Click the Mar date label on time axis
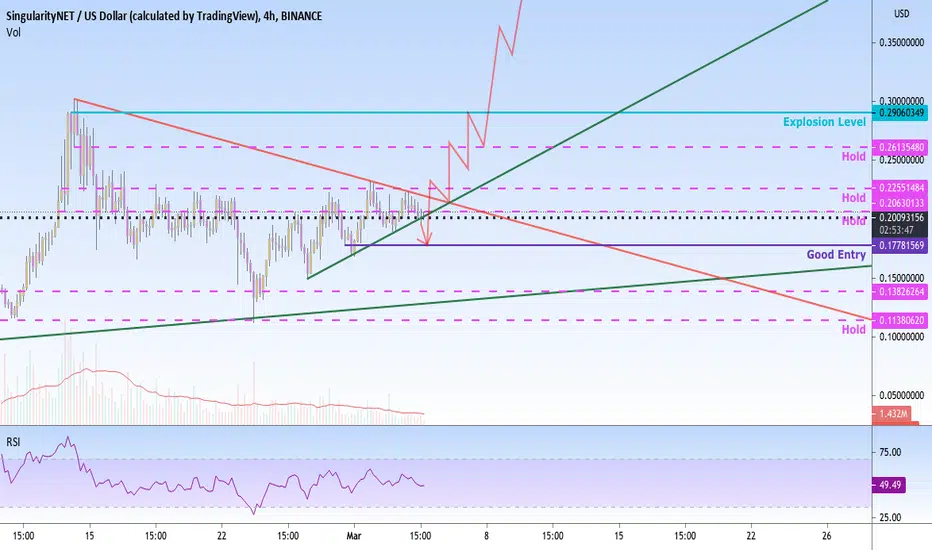This screenshot has height=550, width=932. pos(354,536)
